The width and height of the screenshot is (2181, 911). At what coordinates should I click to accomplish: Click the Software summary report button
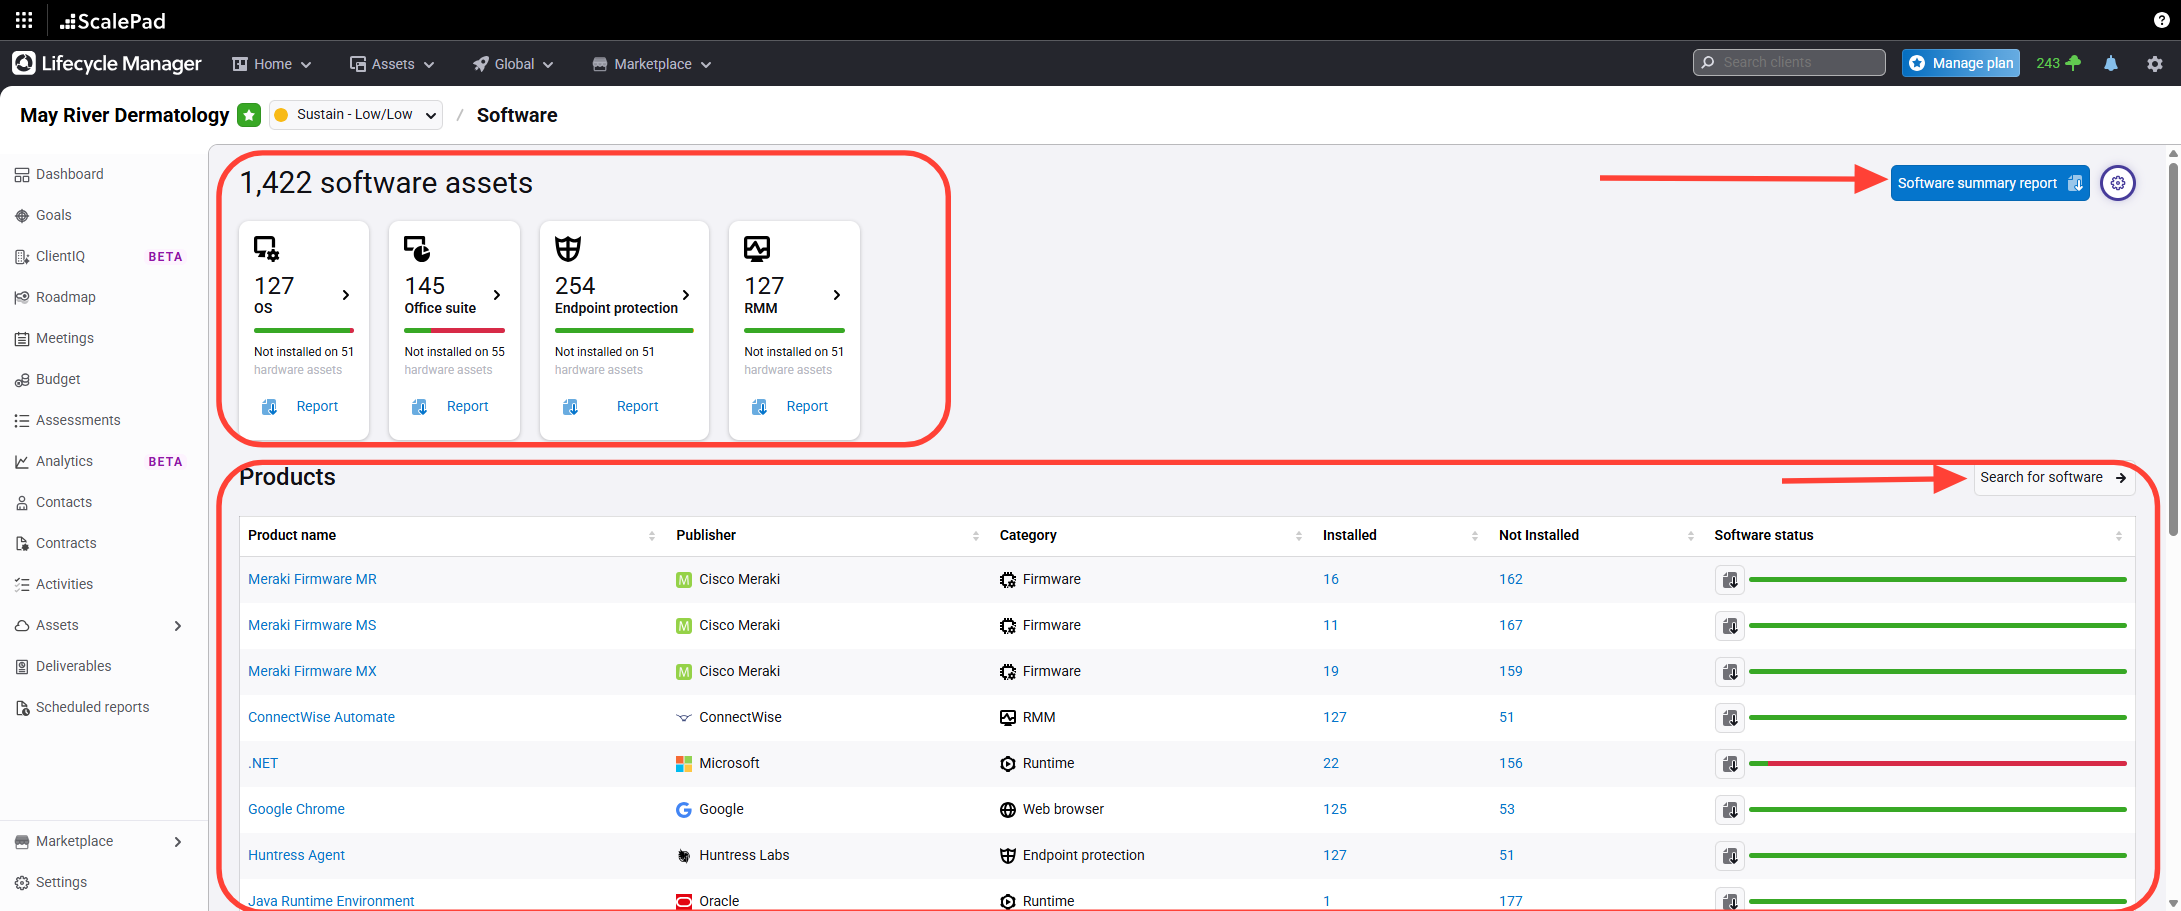tap(1988, 183)
